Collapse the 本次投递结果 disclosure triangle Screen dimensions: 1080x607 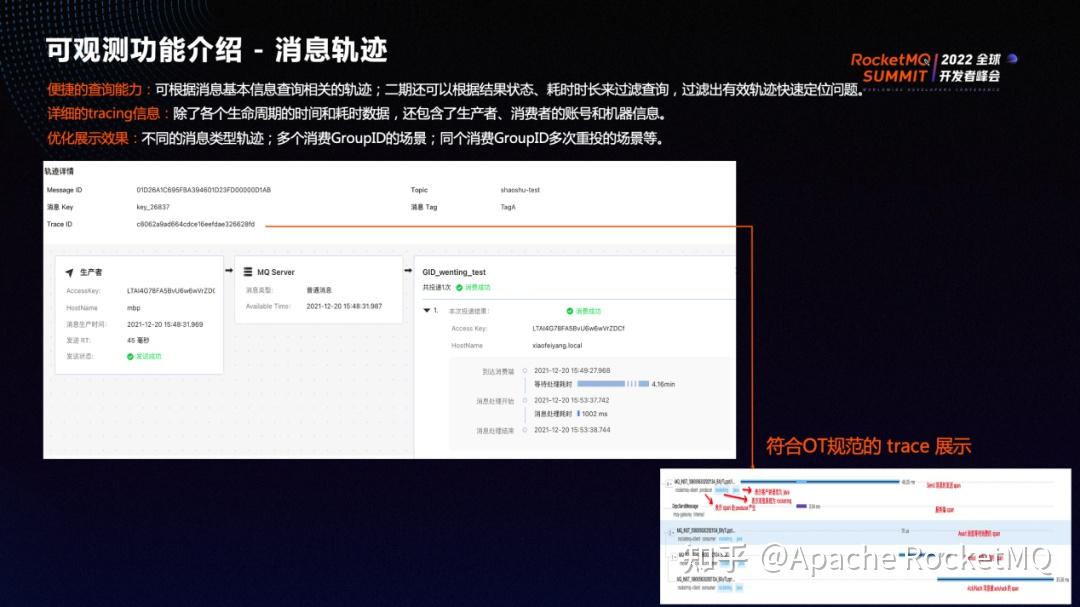pyautogui.click(x=425, y=309)
